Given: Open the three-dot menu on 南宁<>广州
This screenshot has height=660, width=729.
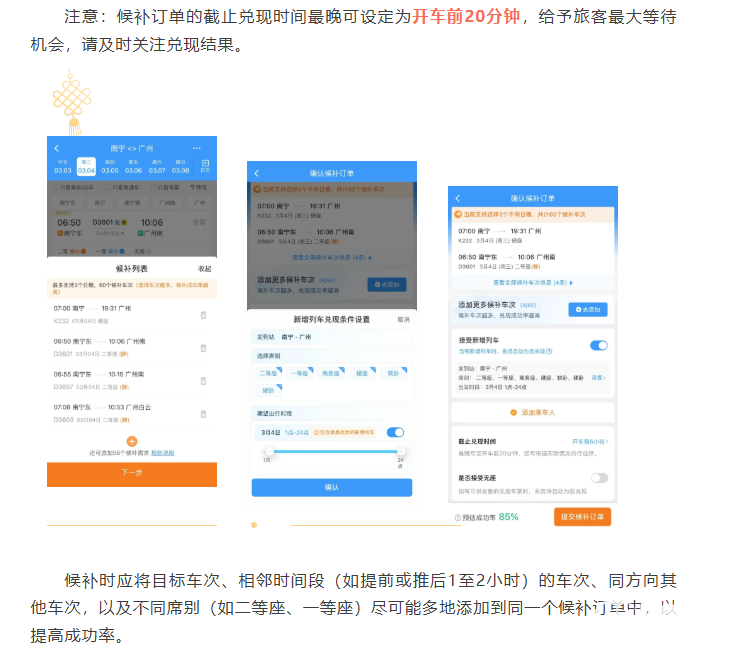Looking at the screenshot, I should pos(197,148).
